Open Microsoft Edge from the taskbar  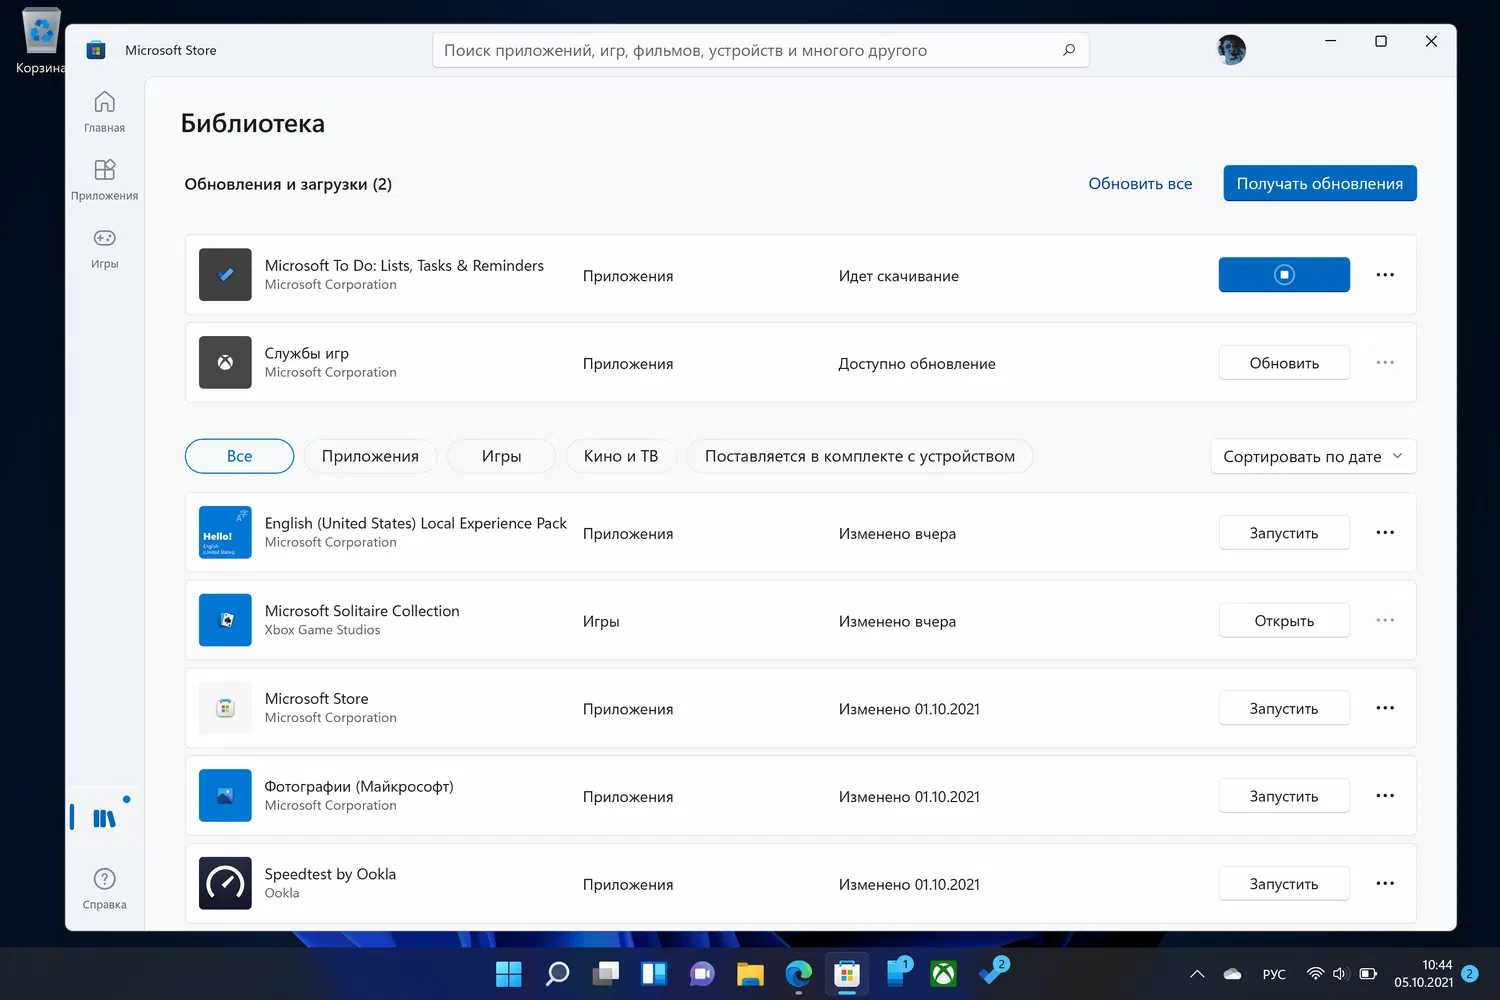[798, 974]
